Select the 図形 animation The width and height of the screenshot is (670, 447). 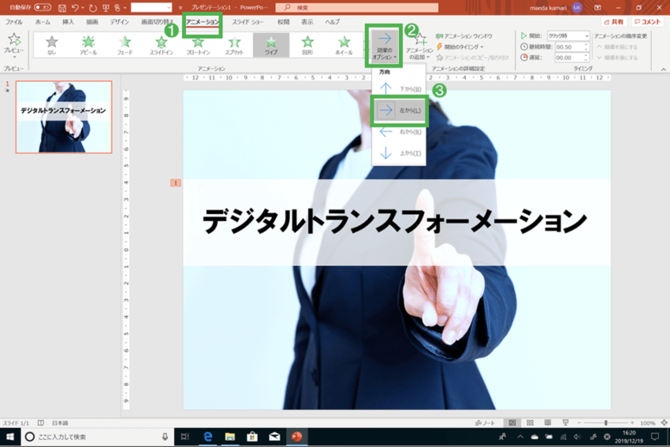[x=307, y=45]
